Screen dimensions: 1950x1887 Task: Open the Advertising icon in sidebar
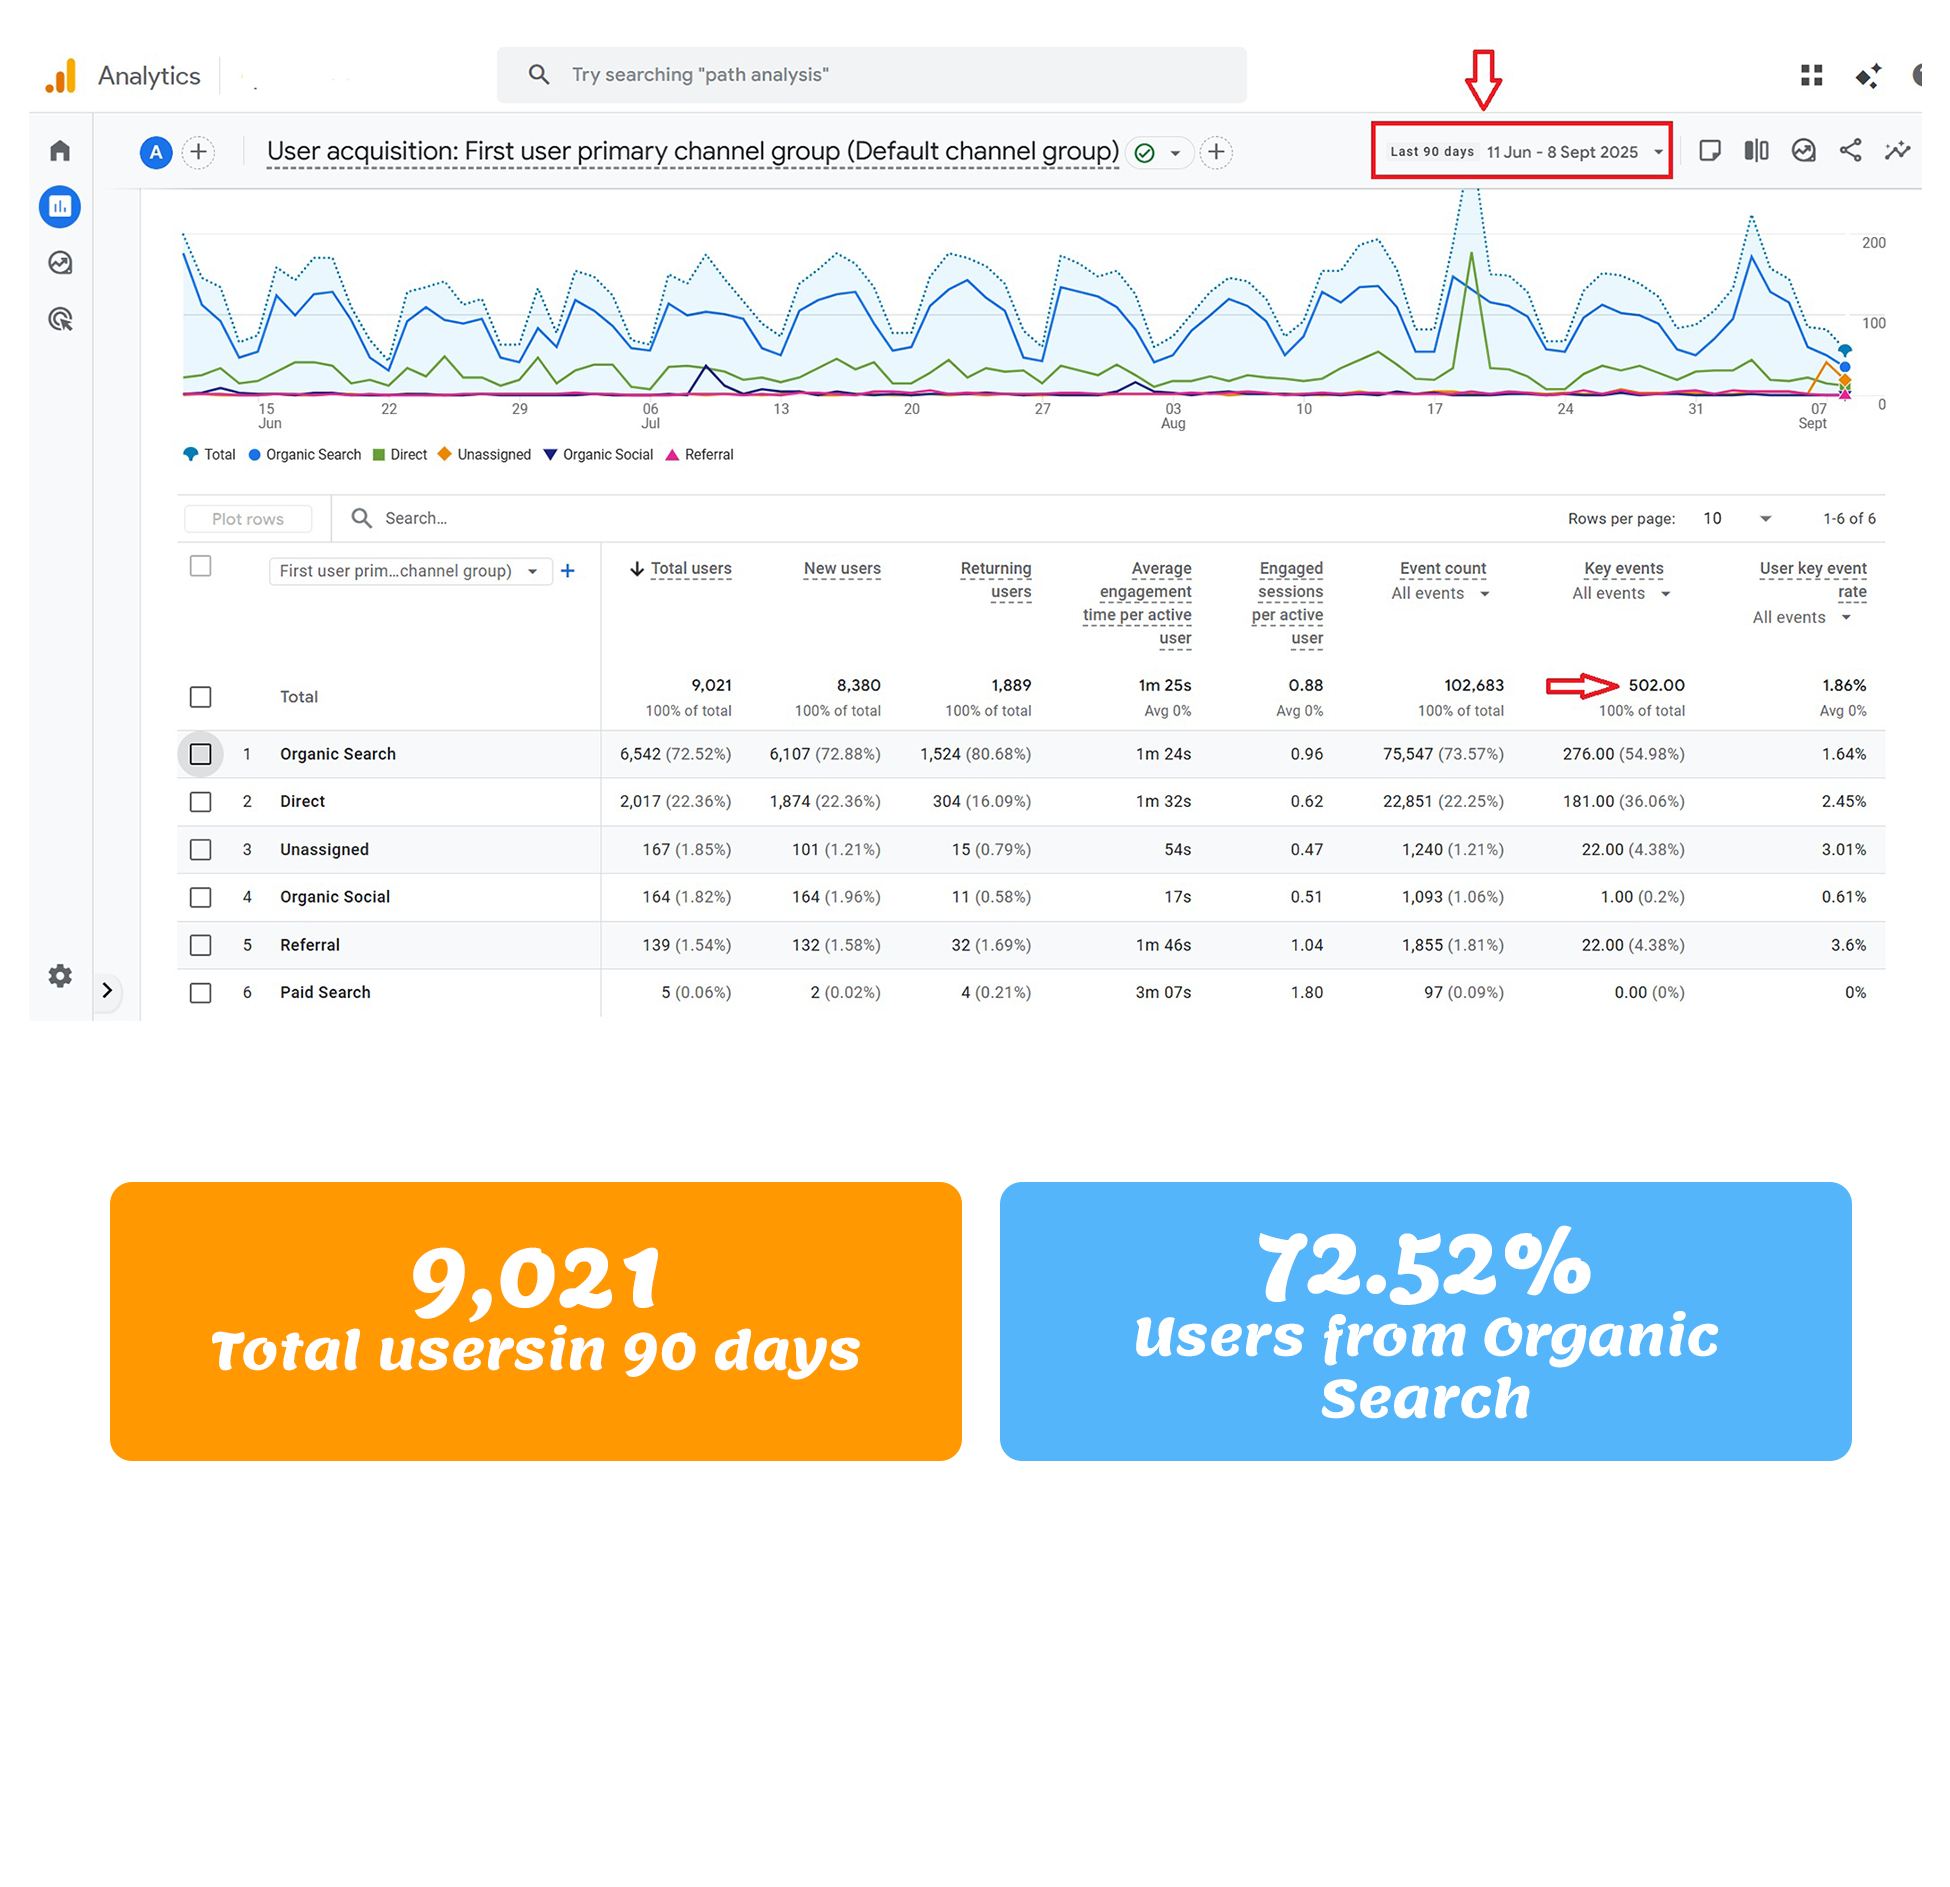pyautogui.click(x=60, y=319)
